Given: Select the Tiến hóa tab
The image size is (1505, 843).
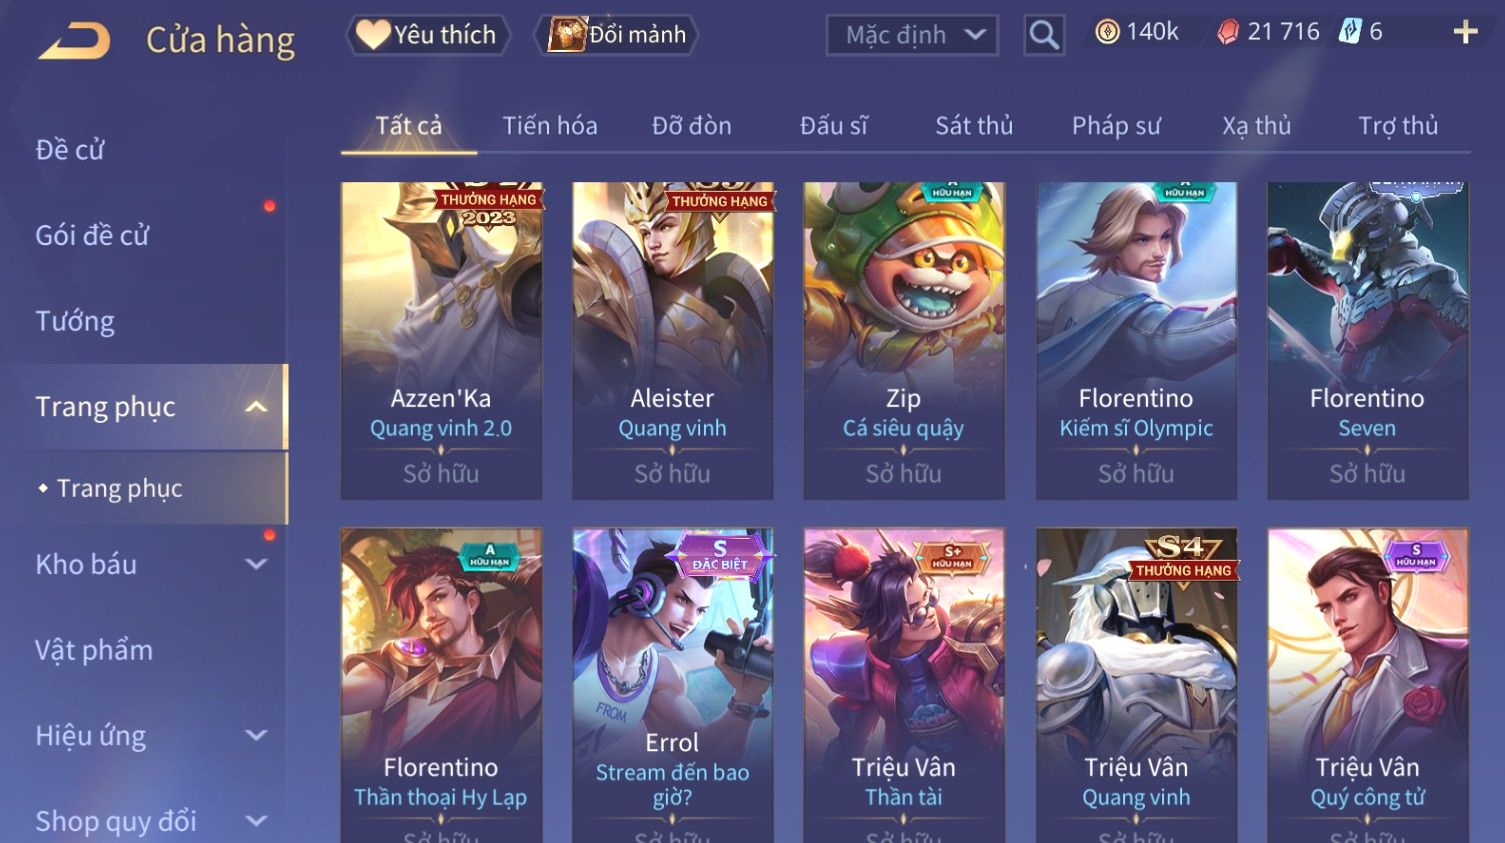Looking at the screenshot, I should (x=550, y=126).
